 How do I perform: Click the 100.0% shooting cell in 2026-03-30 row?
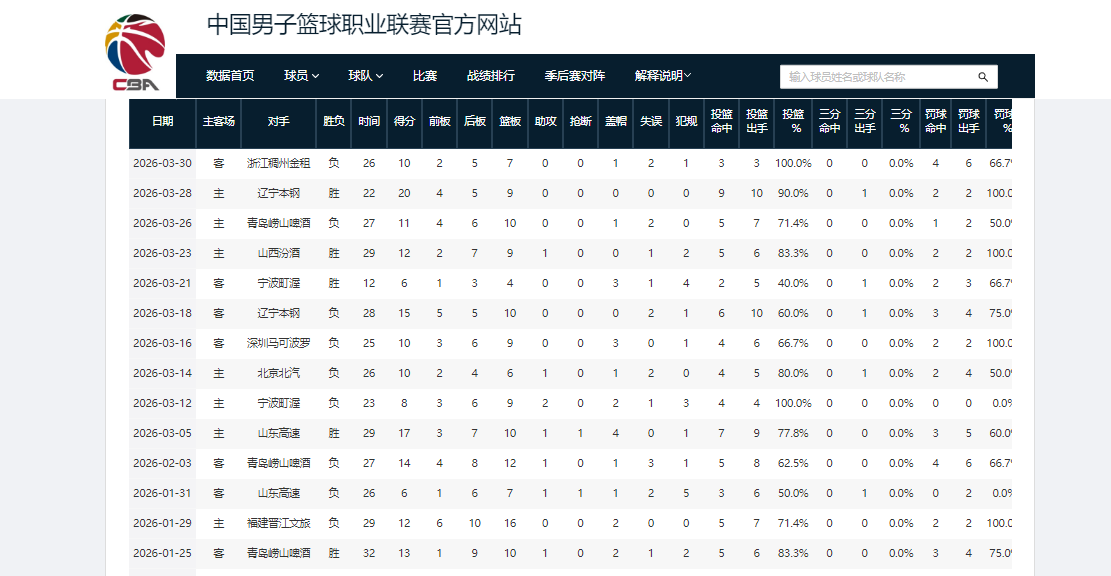point(793,163)
